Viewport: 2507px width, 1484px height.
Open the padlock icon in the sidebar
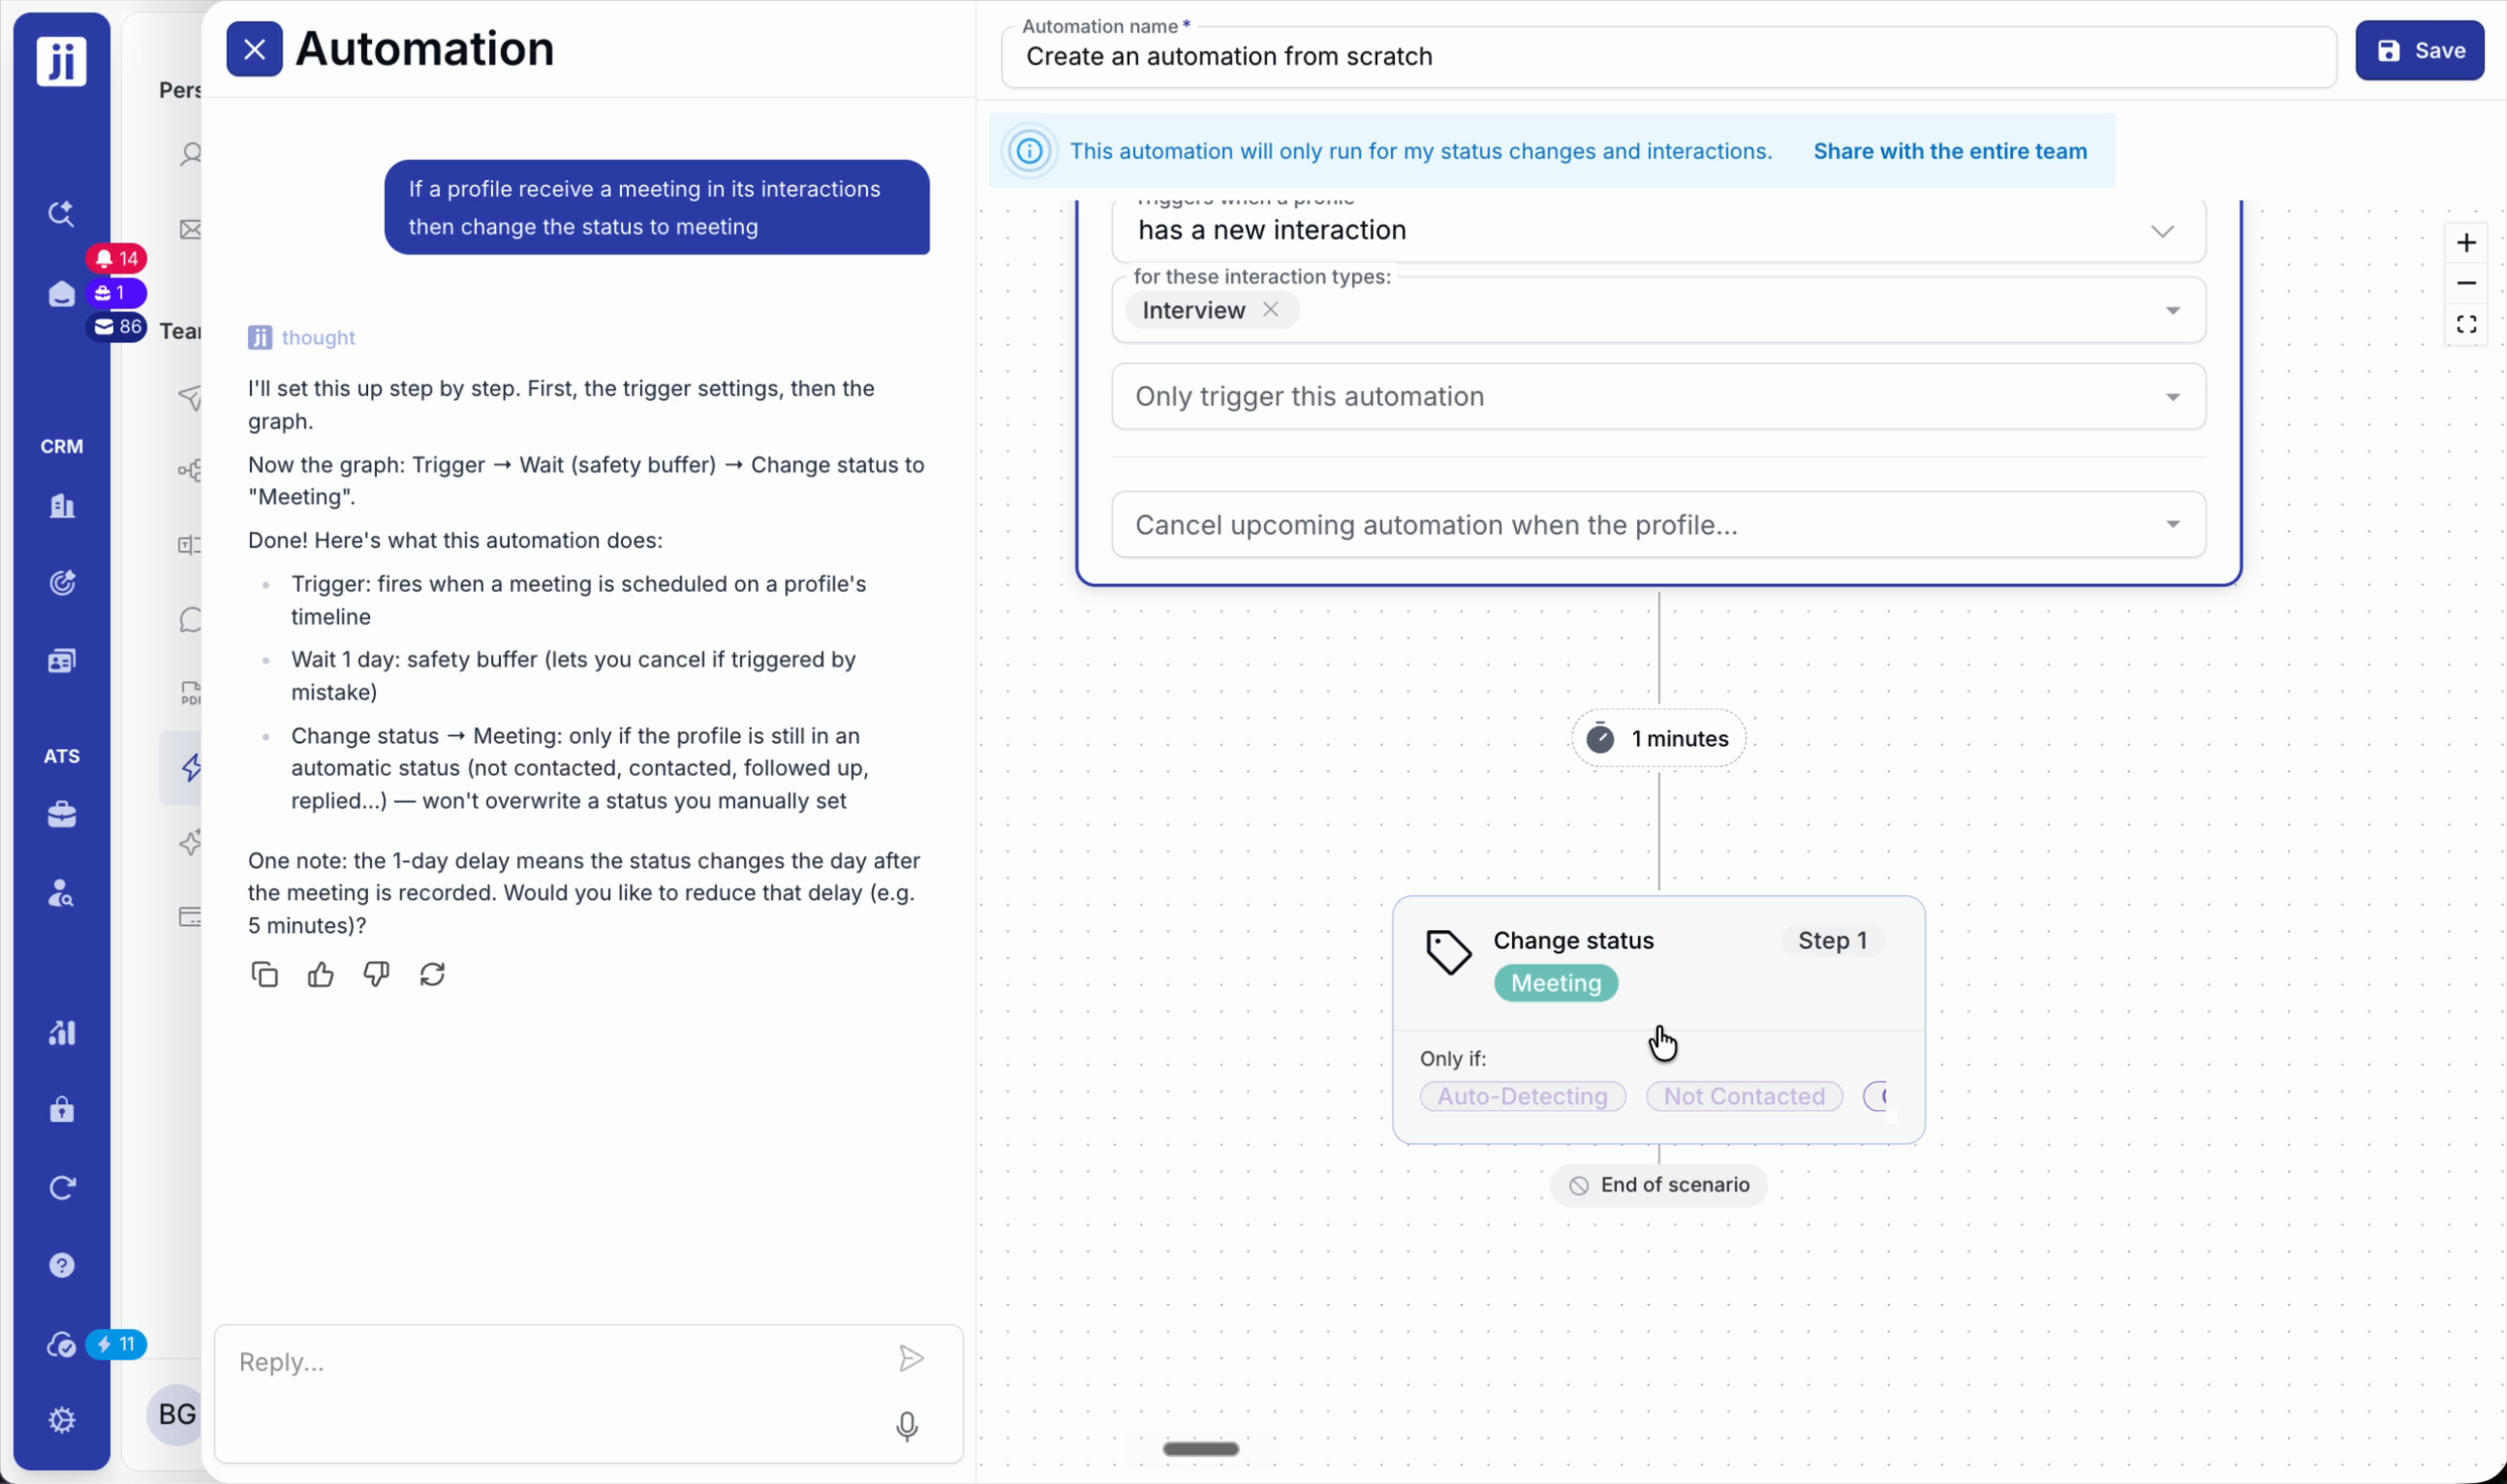[x=62, y=1110]
